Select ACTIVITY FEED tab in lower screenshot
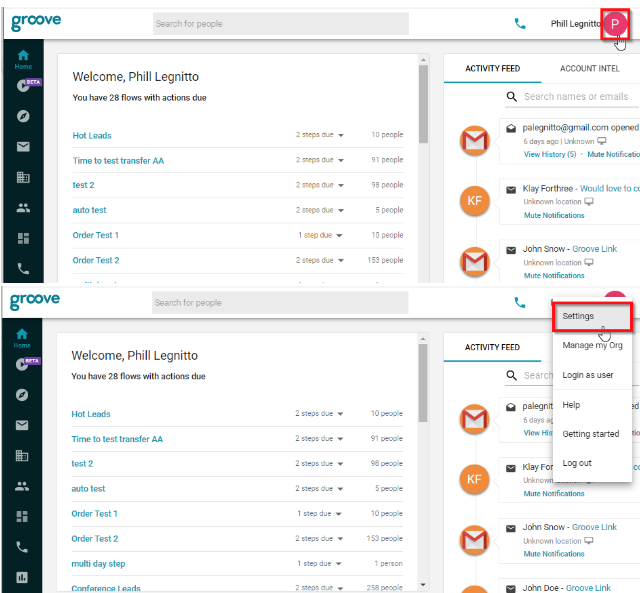 (492, 347)
